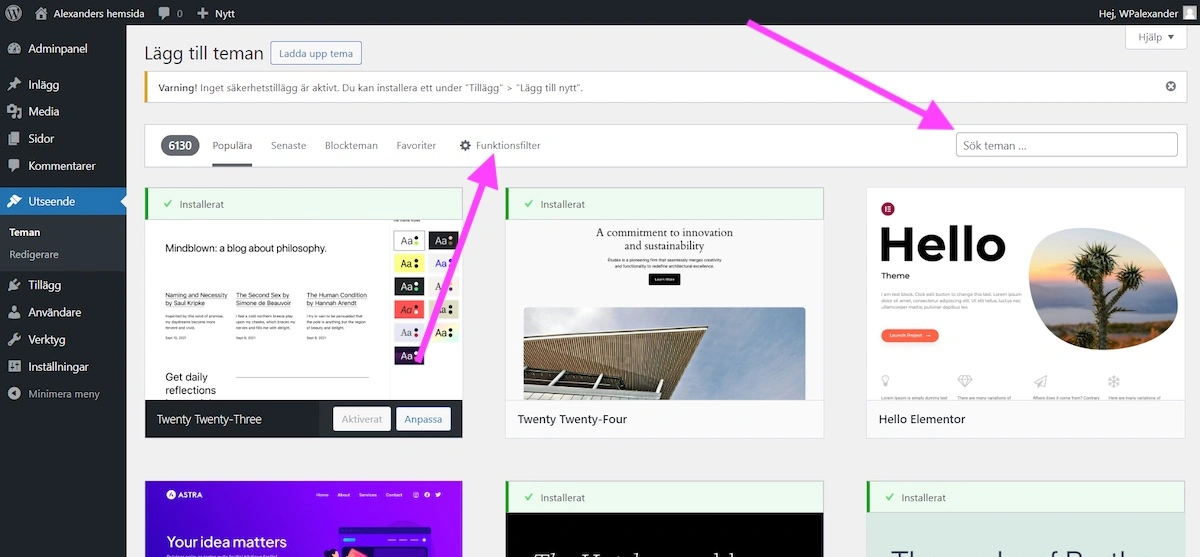Switch to Blockteman tab

351,146
